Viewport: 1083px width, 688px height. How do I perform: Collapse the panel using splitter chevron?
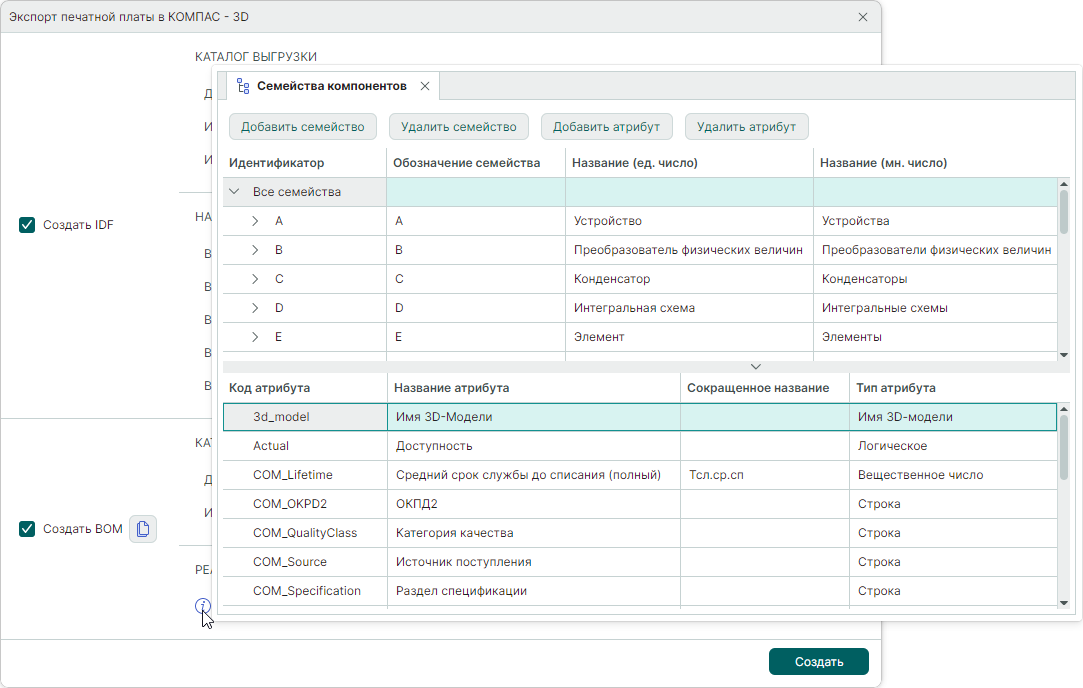(756, 367)
